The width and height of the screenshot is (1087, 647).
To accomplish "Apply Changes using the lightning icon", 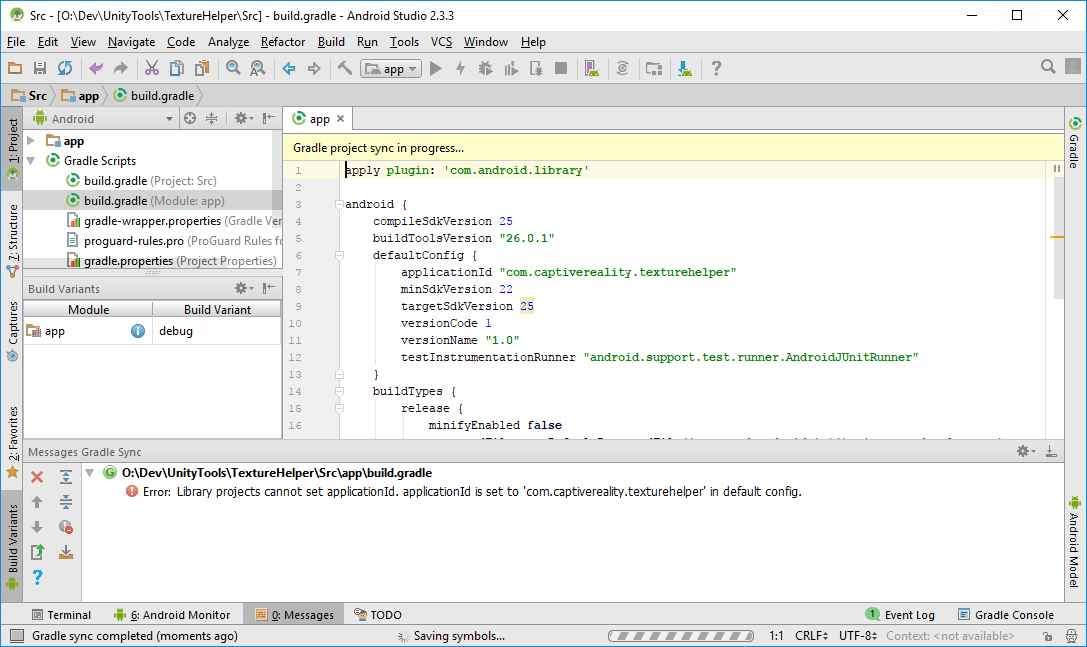I will pos(460,68).
